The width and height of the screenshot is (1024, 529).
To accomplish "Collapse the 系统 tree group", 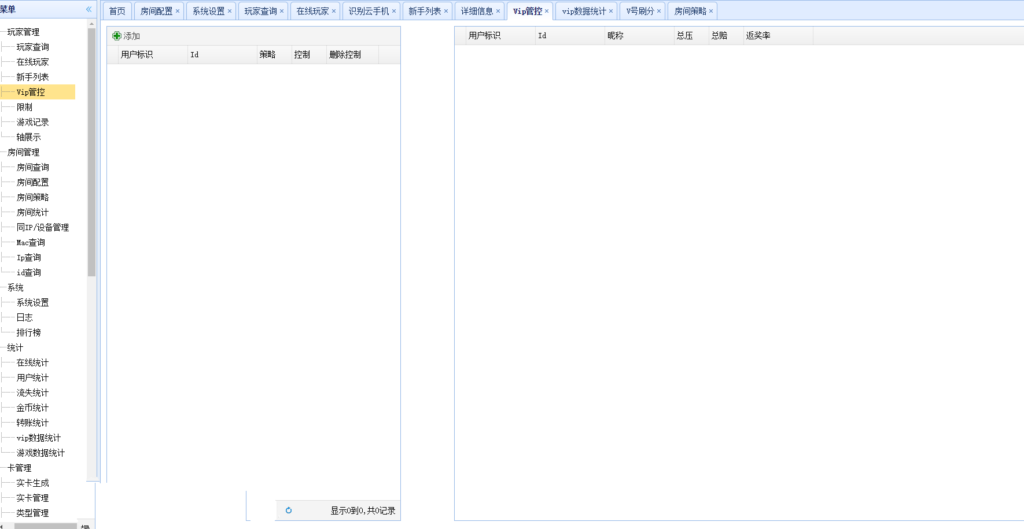I will [15, 287].
